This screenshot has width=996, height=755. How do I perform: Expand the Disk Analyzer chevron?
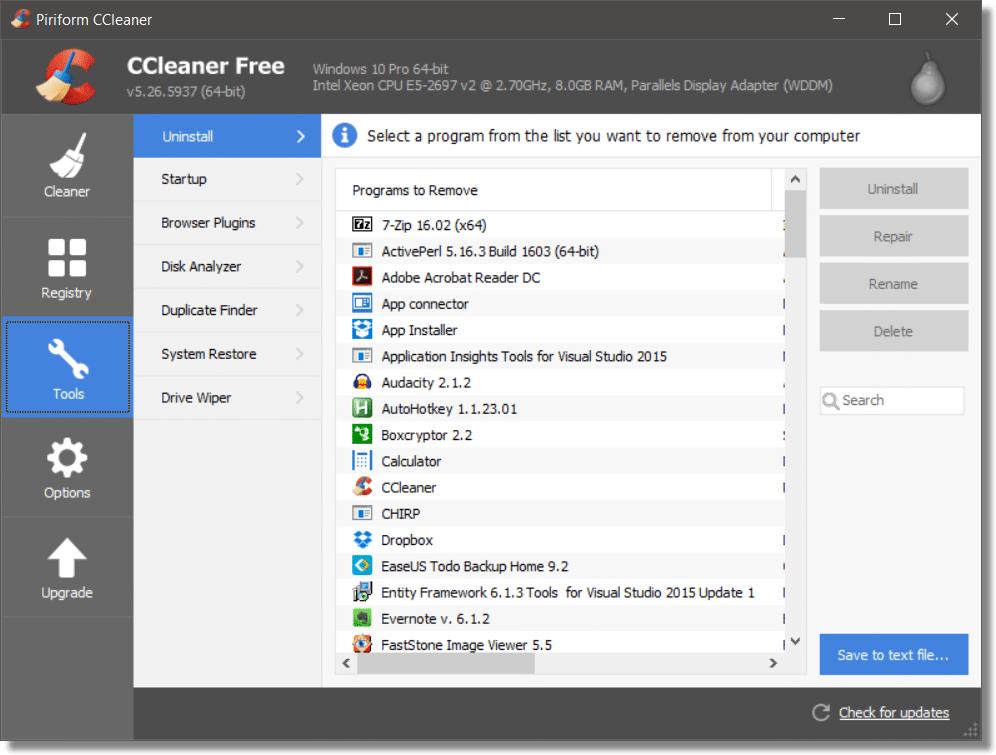(x=300, y=267)
